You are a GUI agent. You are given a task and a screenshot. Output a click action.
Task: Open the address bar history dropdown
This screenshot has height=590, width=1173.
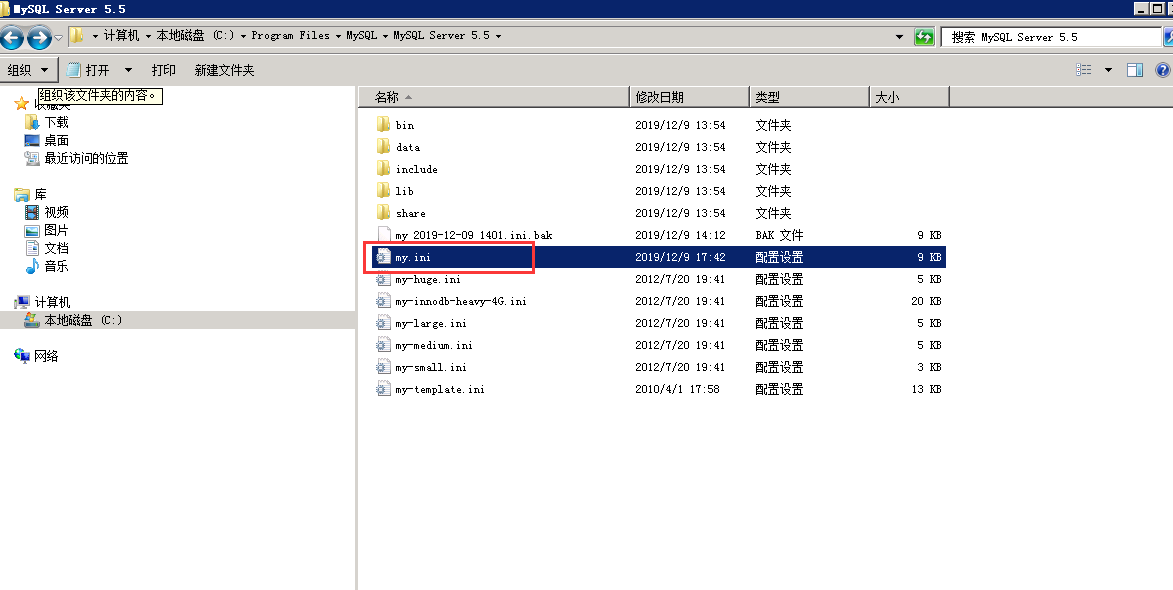(899, 36)
